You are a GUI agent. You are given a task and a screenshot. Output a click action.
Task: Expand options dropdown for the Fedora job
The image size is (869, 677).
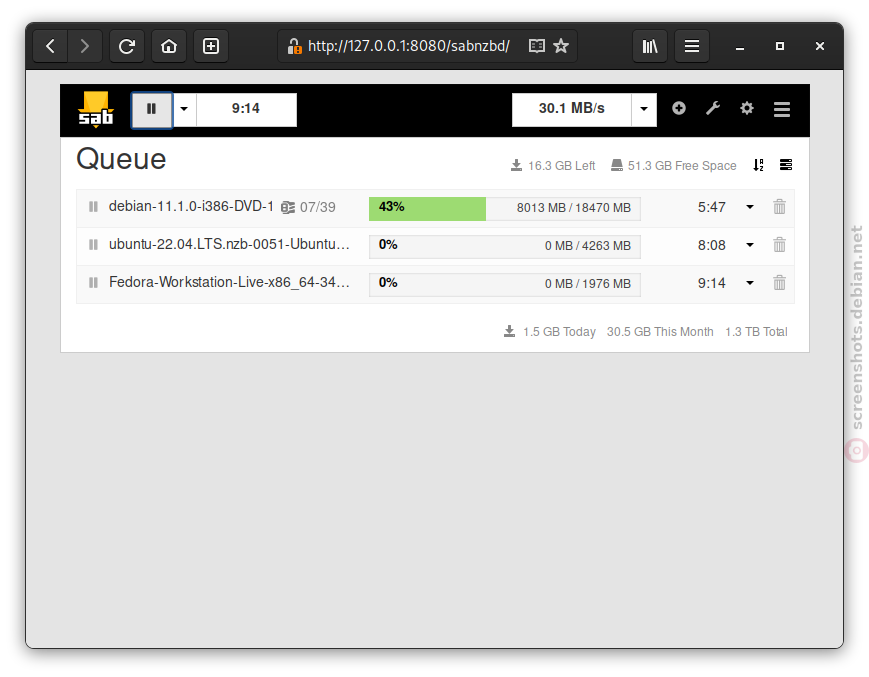(750, 283)
